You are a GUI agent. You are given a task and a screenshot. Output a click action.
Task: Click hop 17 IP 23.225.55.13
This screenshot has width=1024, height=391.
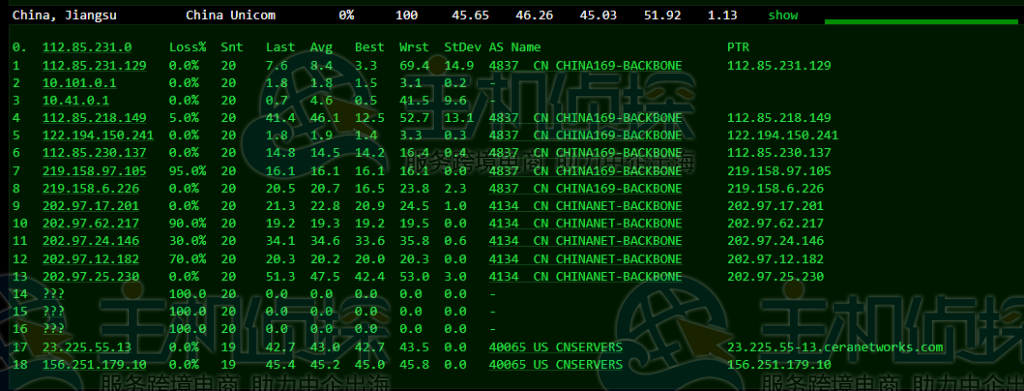[x=87, y=347]
